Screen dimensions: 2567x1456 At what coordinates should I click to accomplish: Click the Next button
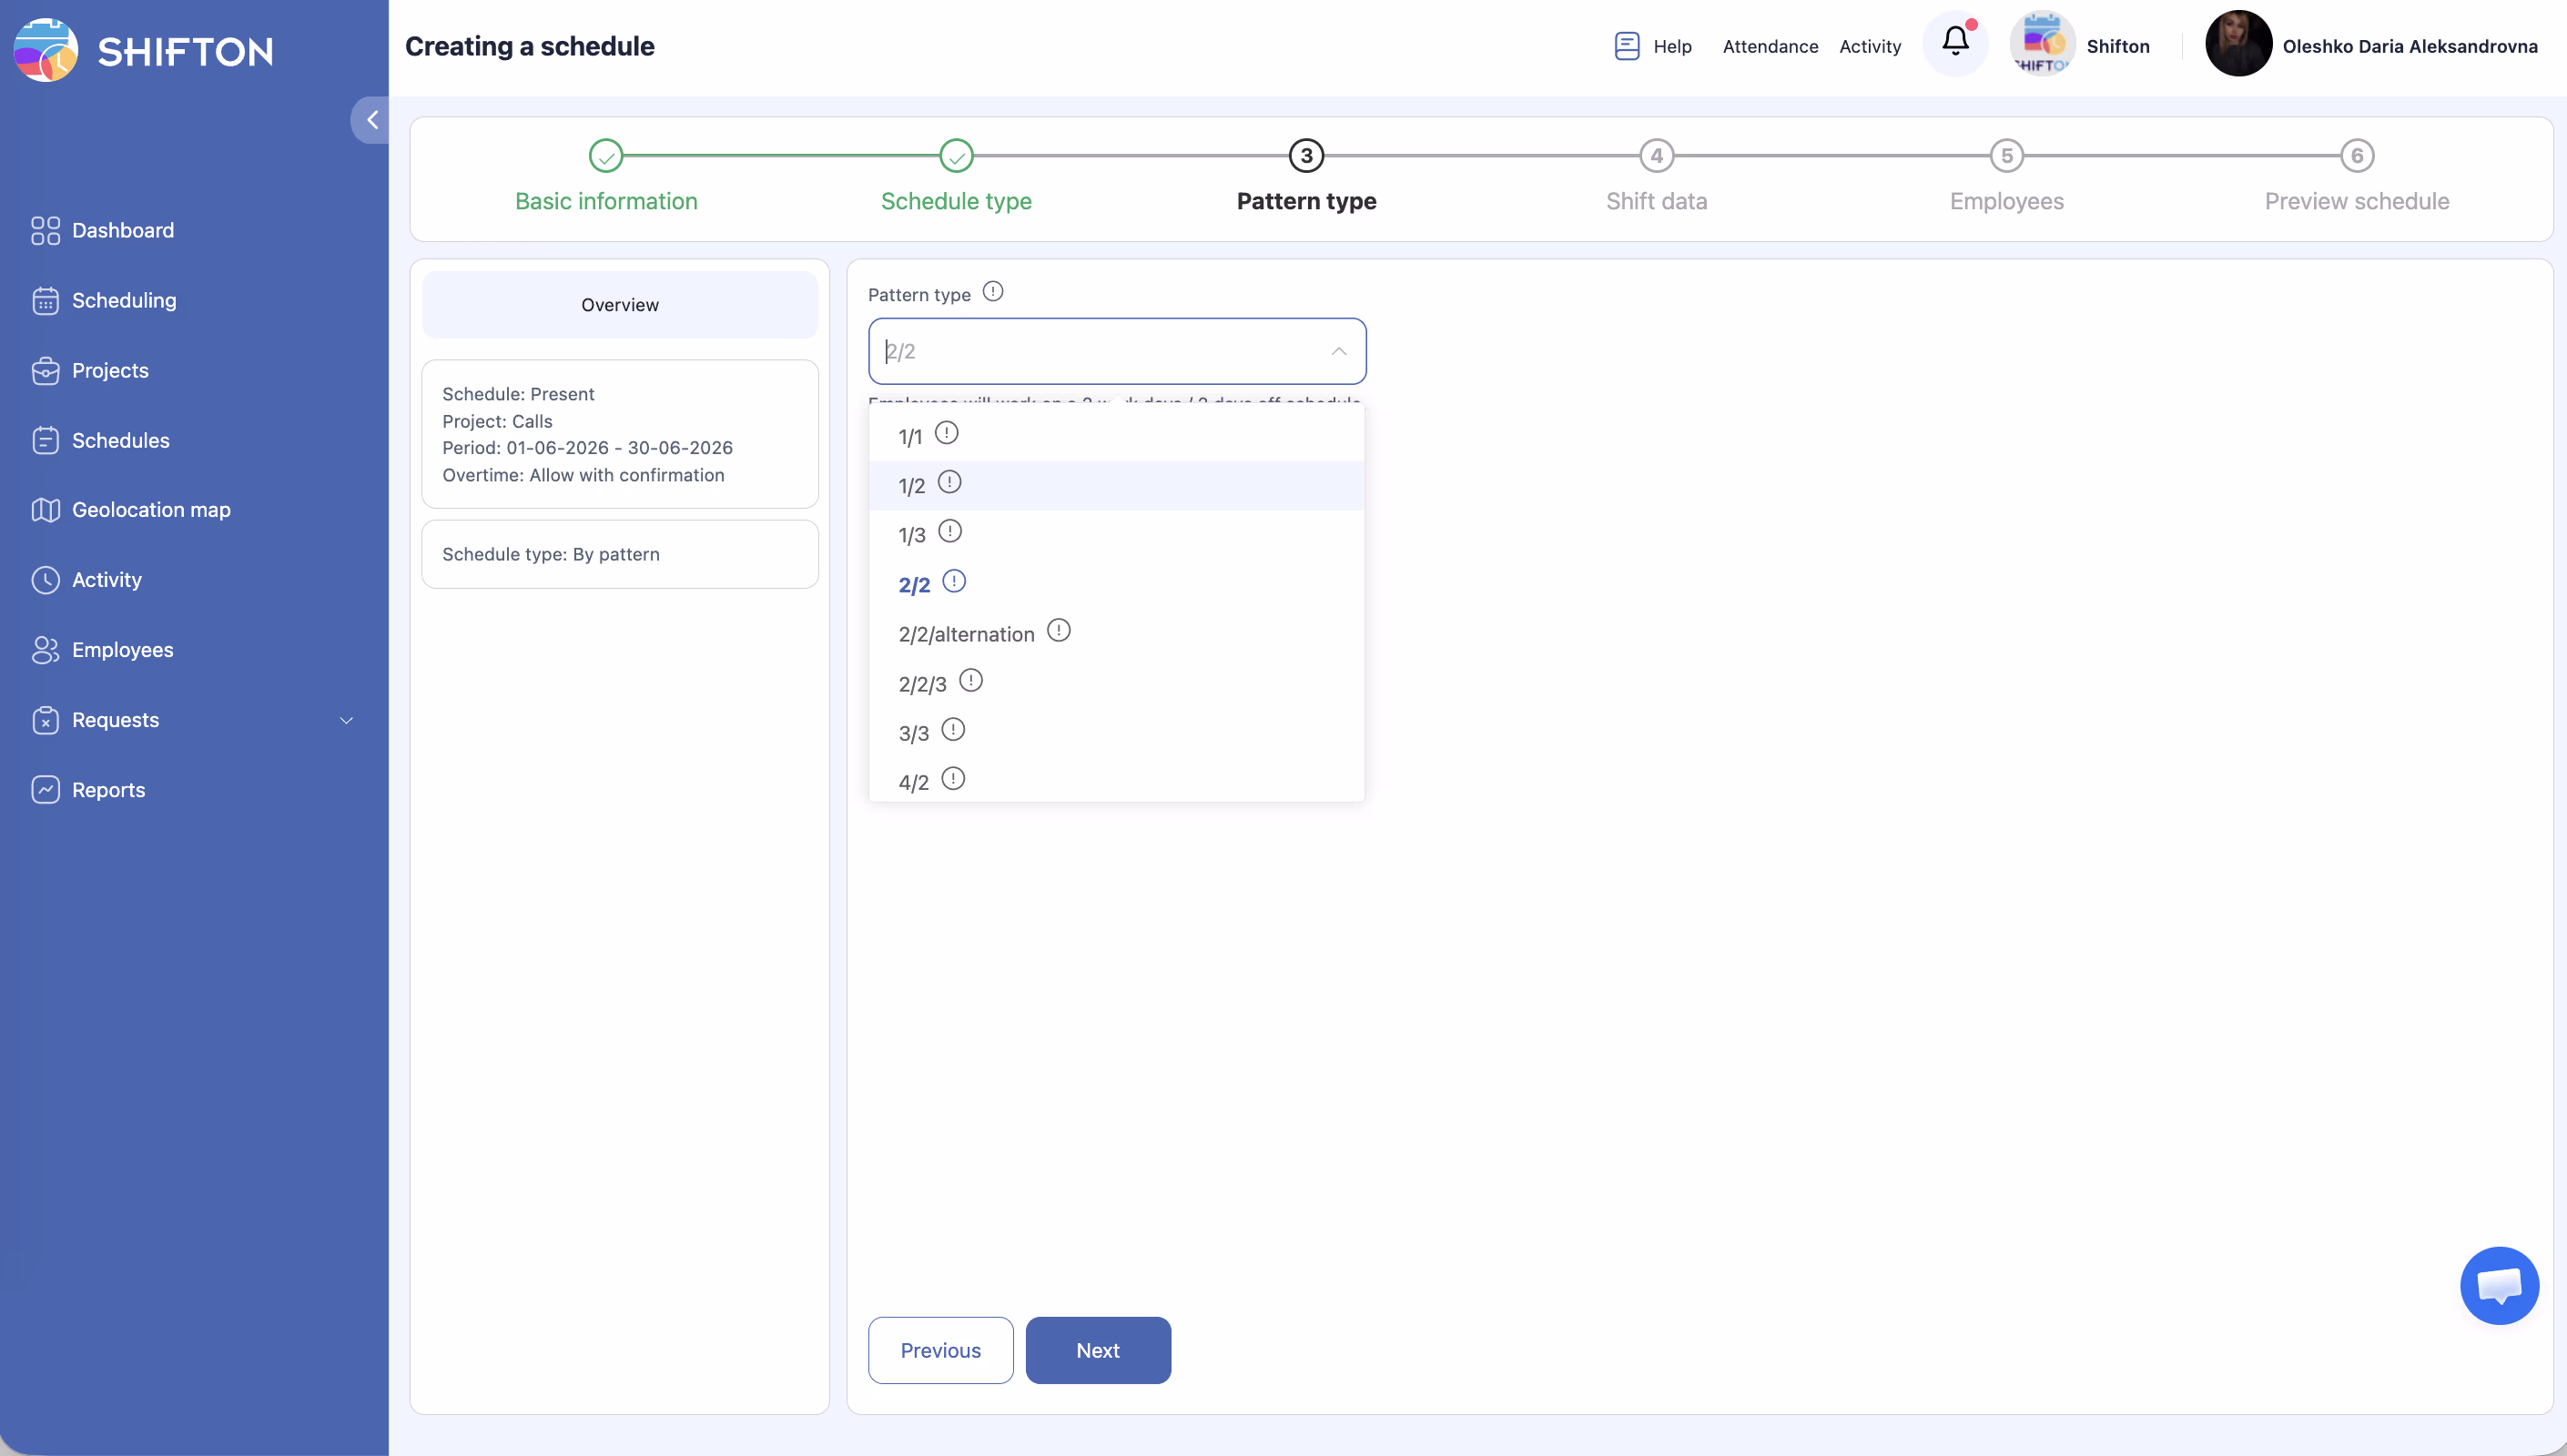click(x=1097, y=1350)
